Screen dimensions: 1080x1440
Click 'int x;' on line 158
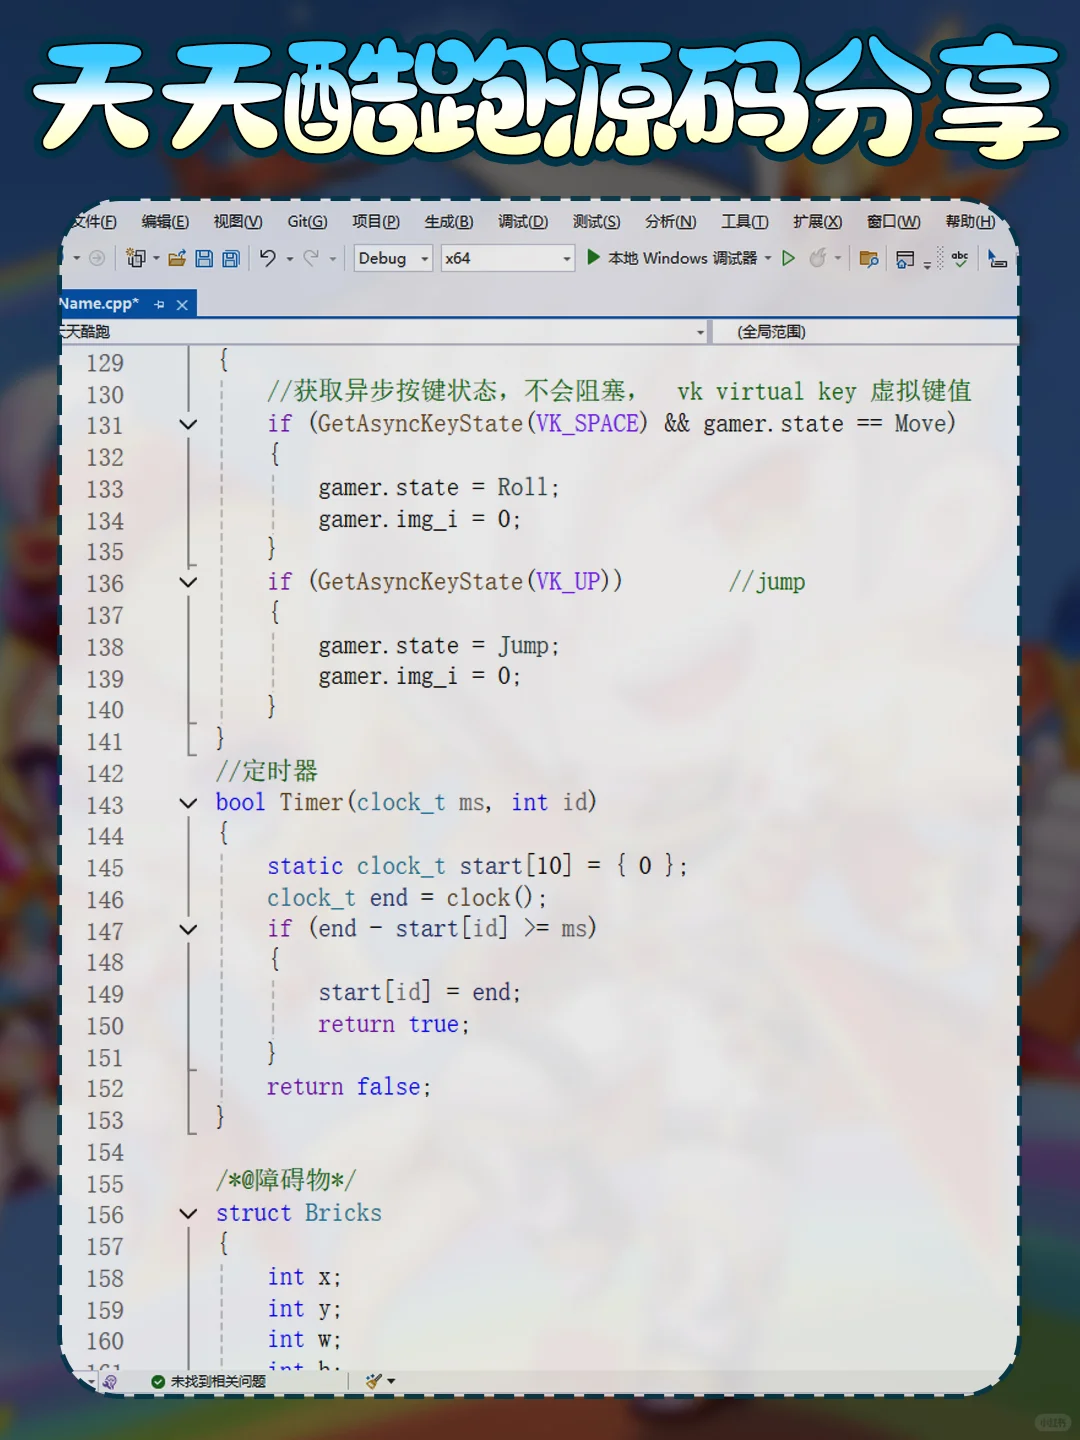tap(304, 1277)
